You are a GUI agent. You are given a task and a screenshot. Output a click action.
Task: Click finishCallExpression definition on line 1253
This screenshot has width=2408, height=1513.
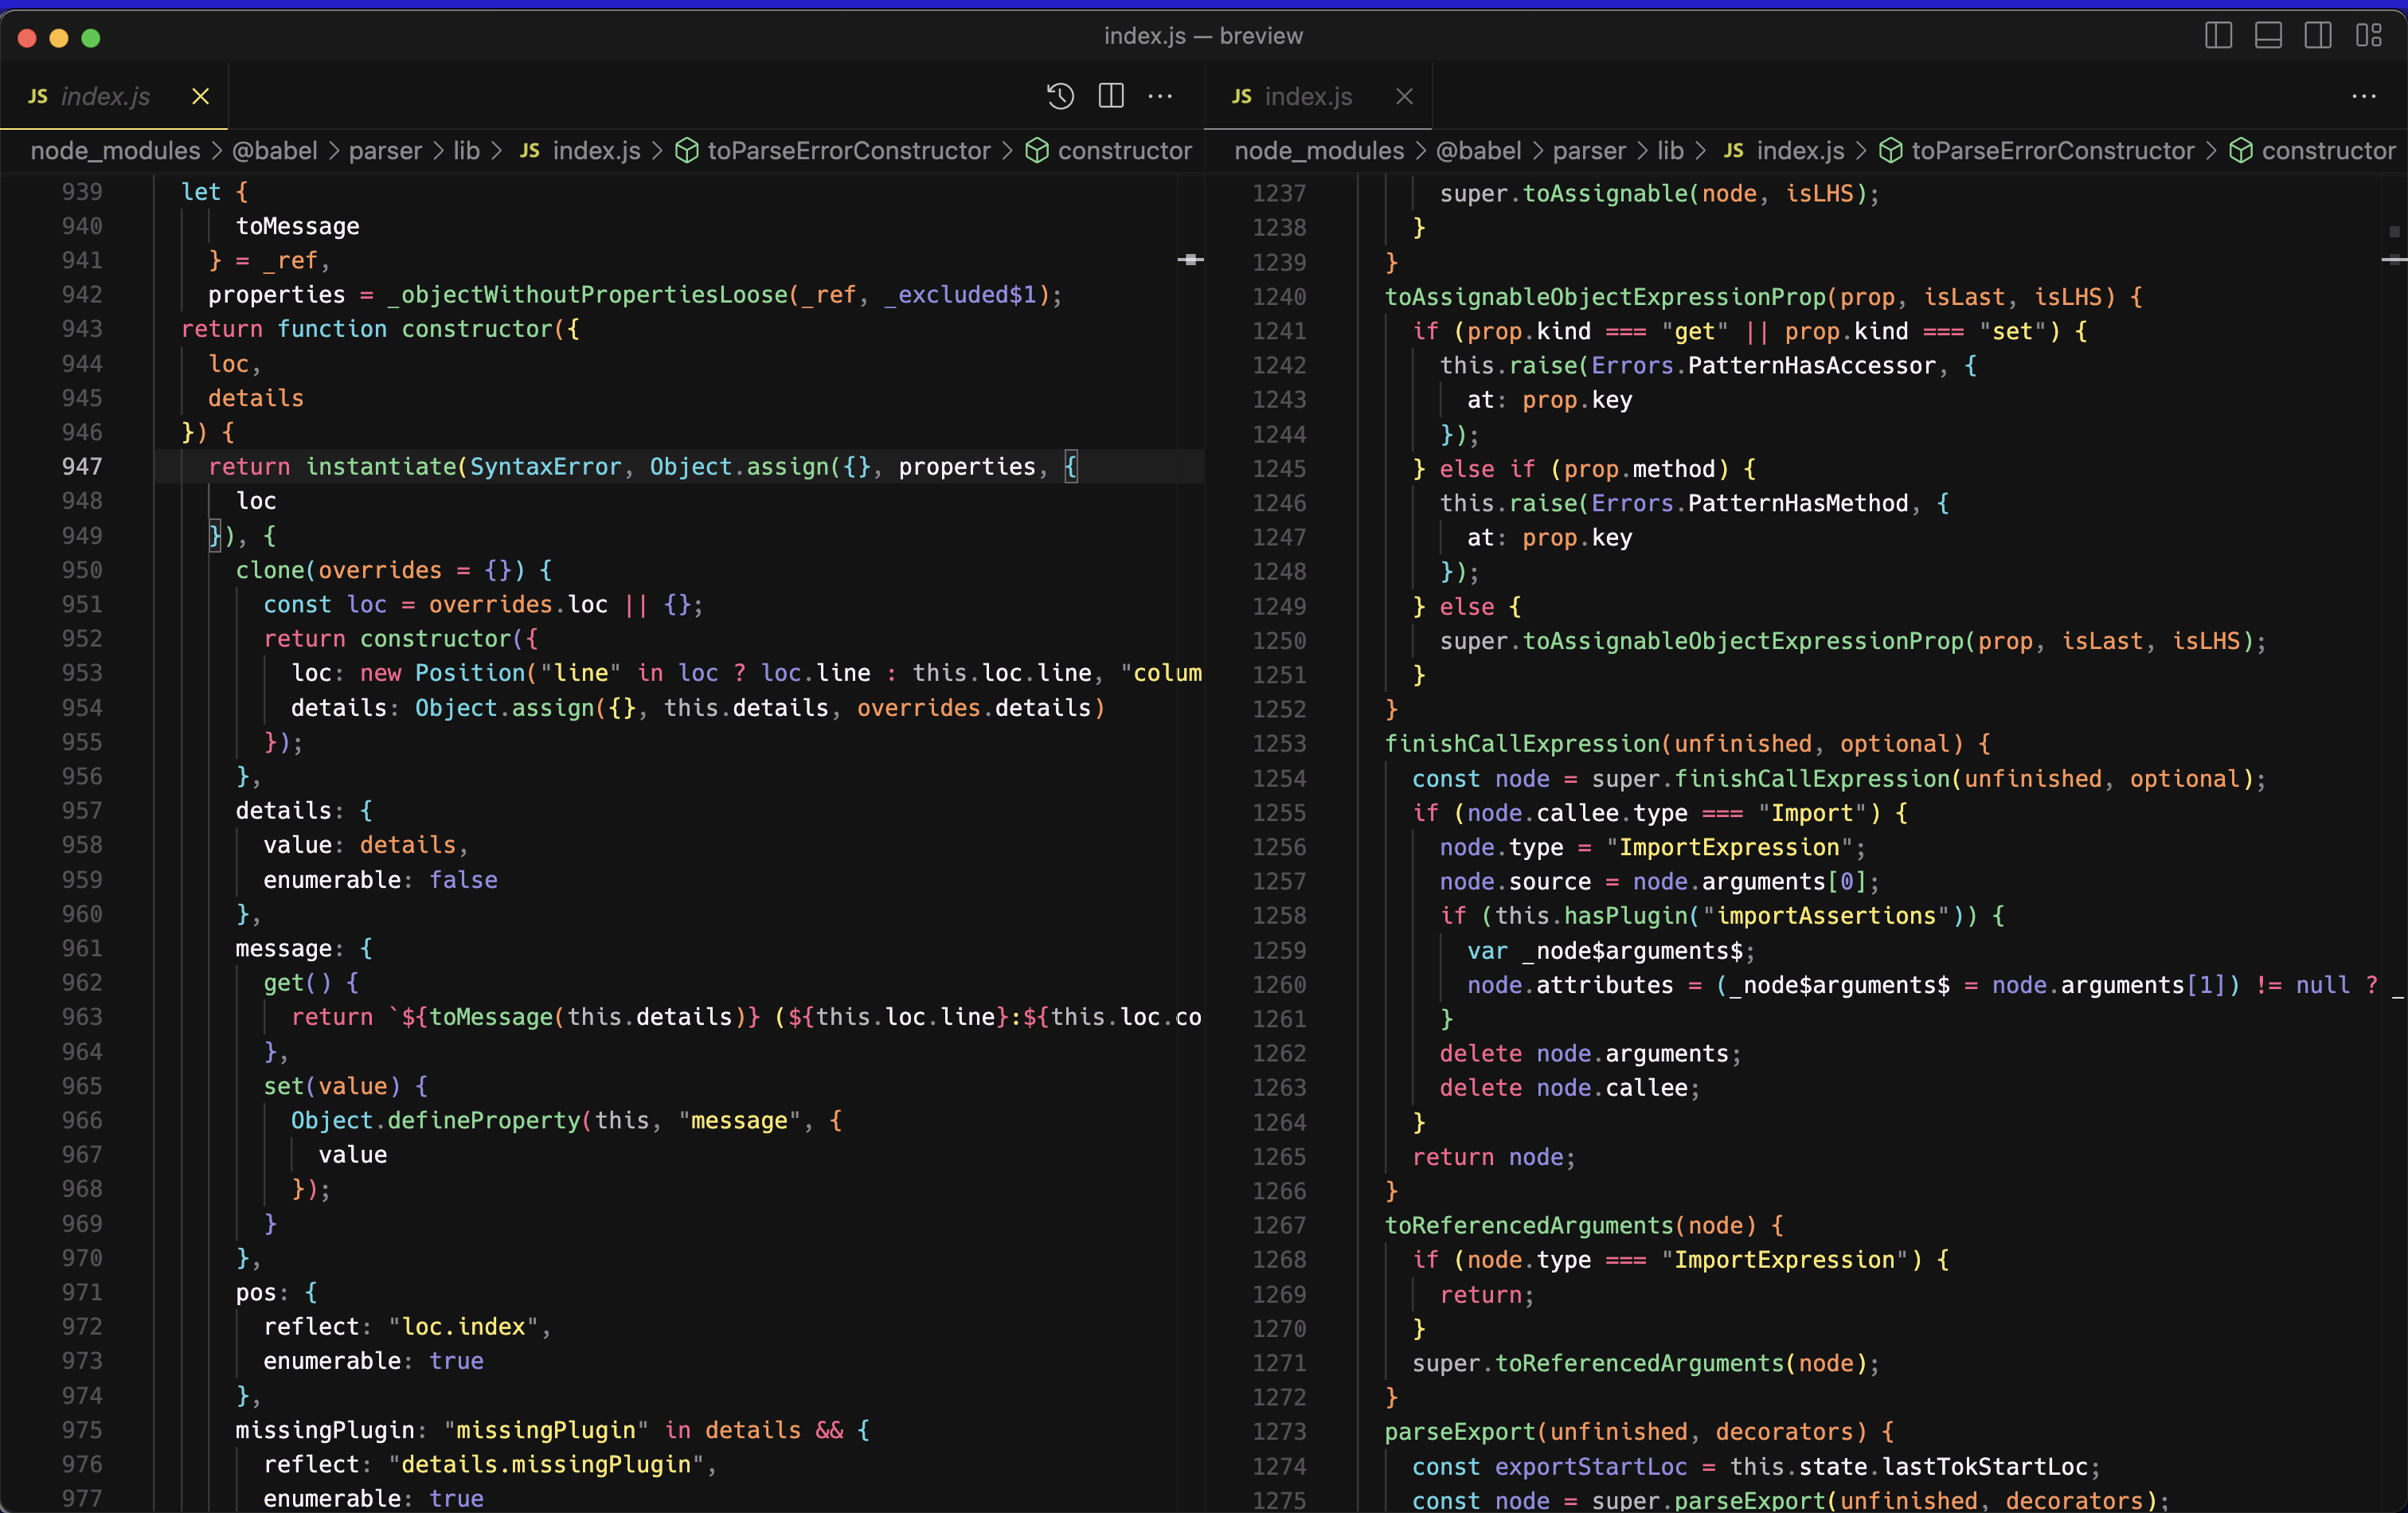point(1522,744)
